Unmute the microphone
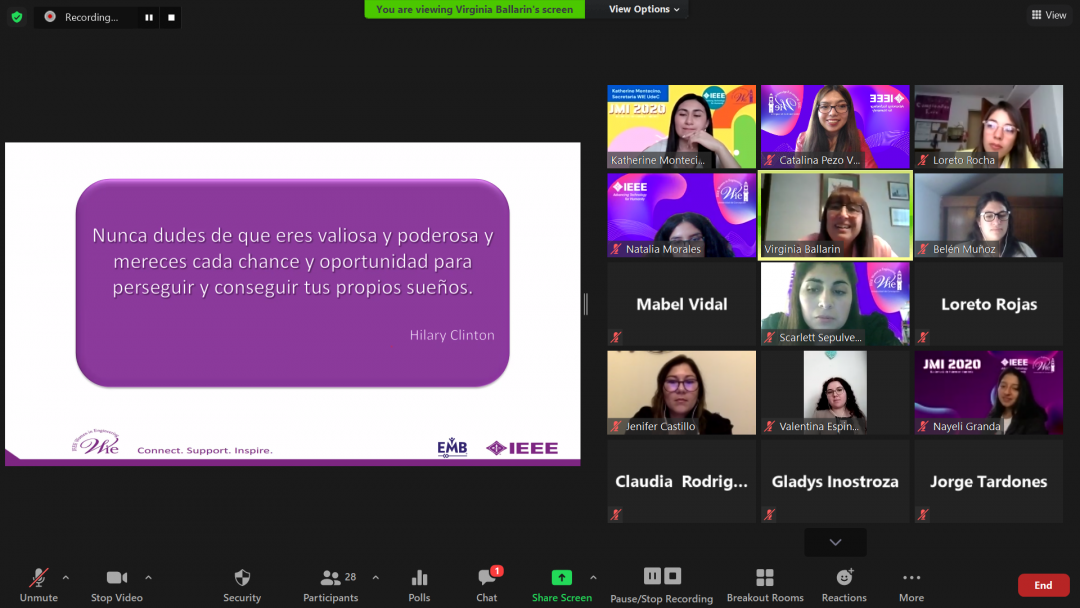The width and height of the screenshot is (1080, 608). pos(39,578)
